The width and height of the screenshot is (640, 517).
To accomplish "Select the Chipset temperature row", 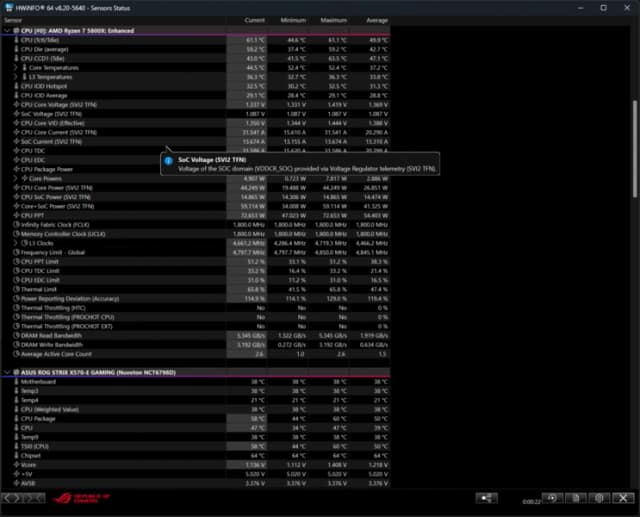I will (x=196, y=455).
